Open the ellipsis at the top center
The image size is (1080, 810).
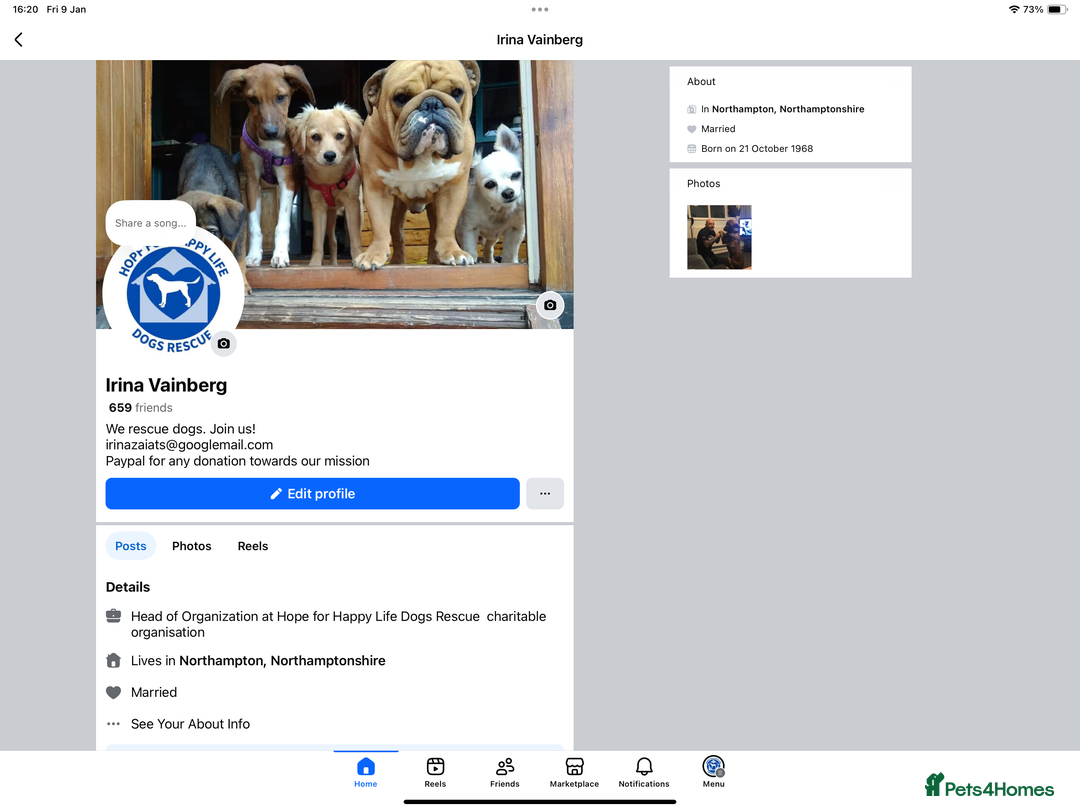click(540, 10)
